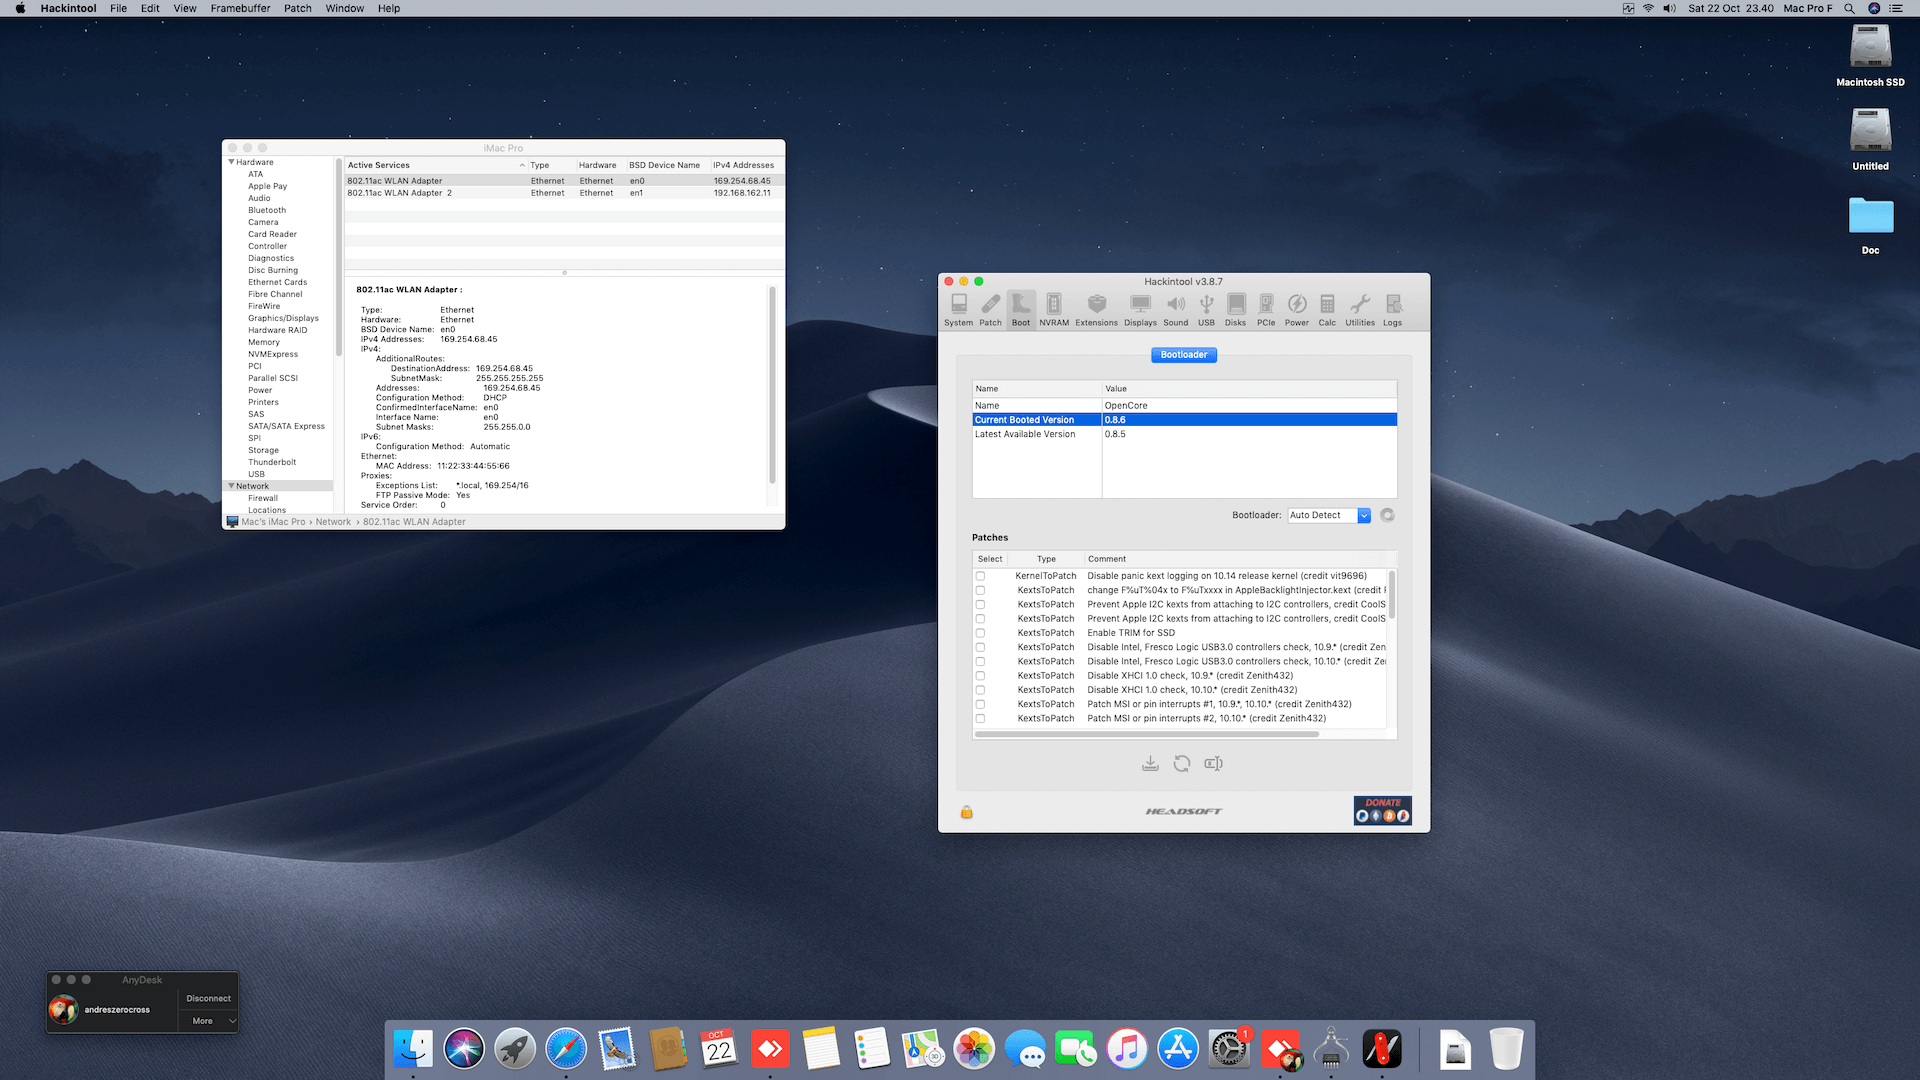Tick checkbox for Disable XHCI 1.0 check 10.9.*
The image size is (1920, 1080).
980,676
